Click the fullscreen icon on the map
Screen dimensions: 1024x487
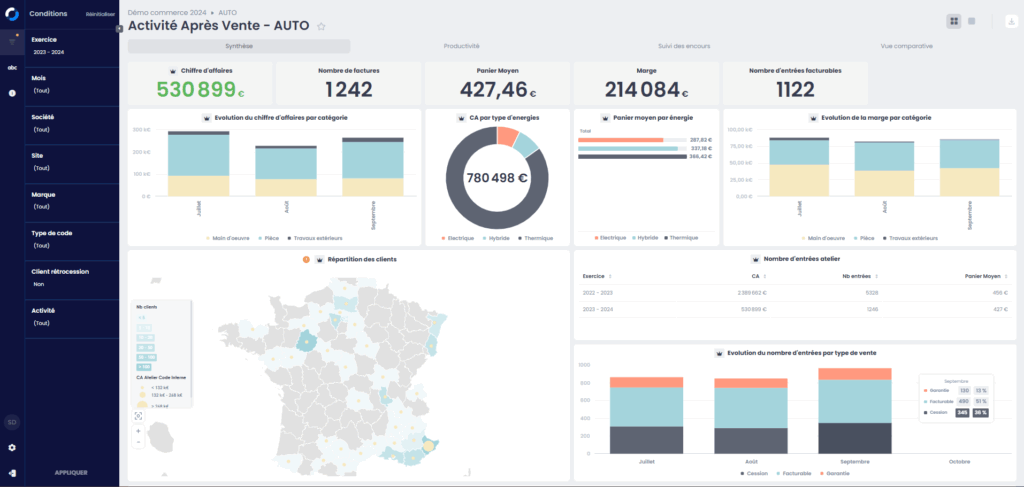coord(137,416)
